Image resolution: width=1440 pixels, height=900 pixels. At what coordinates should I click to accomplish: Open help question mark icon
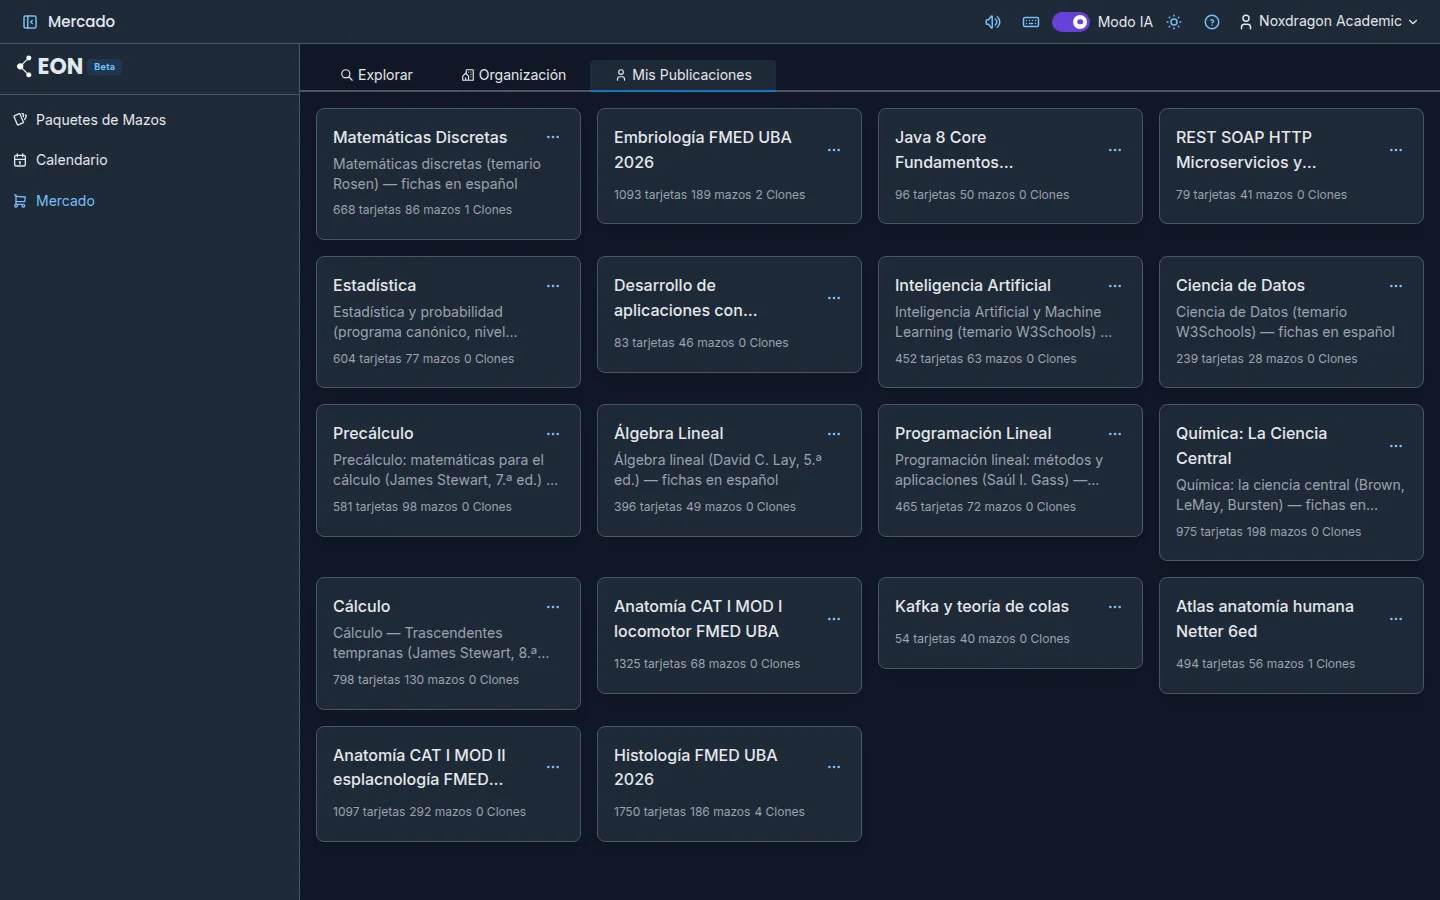(x=1212, y=22)
